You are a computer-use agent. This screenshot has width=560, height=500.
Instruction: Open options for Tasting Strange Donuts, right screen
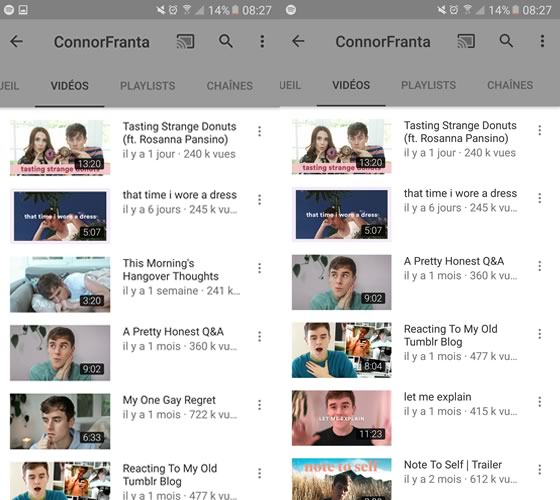(540, 130)
